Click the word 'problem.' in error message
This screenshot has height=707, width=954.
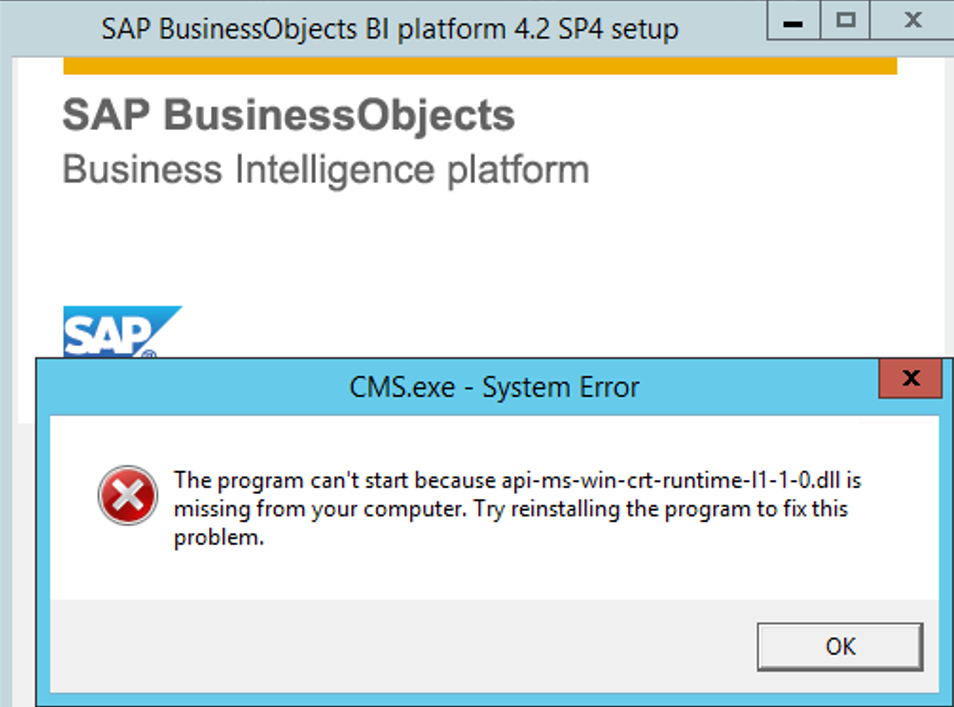pos(219,538)
